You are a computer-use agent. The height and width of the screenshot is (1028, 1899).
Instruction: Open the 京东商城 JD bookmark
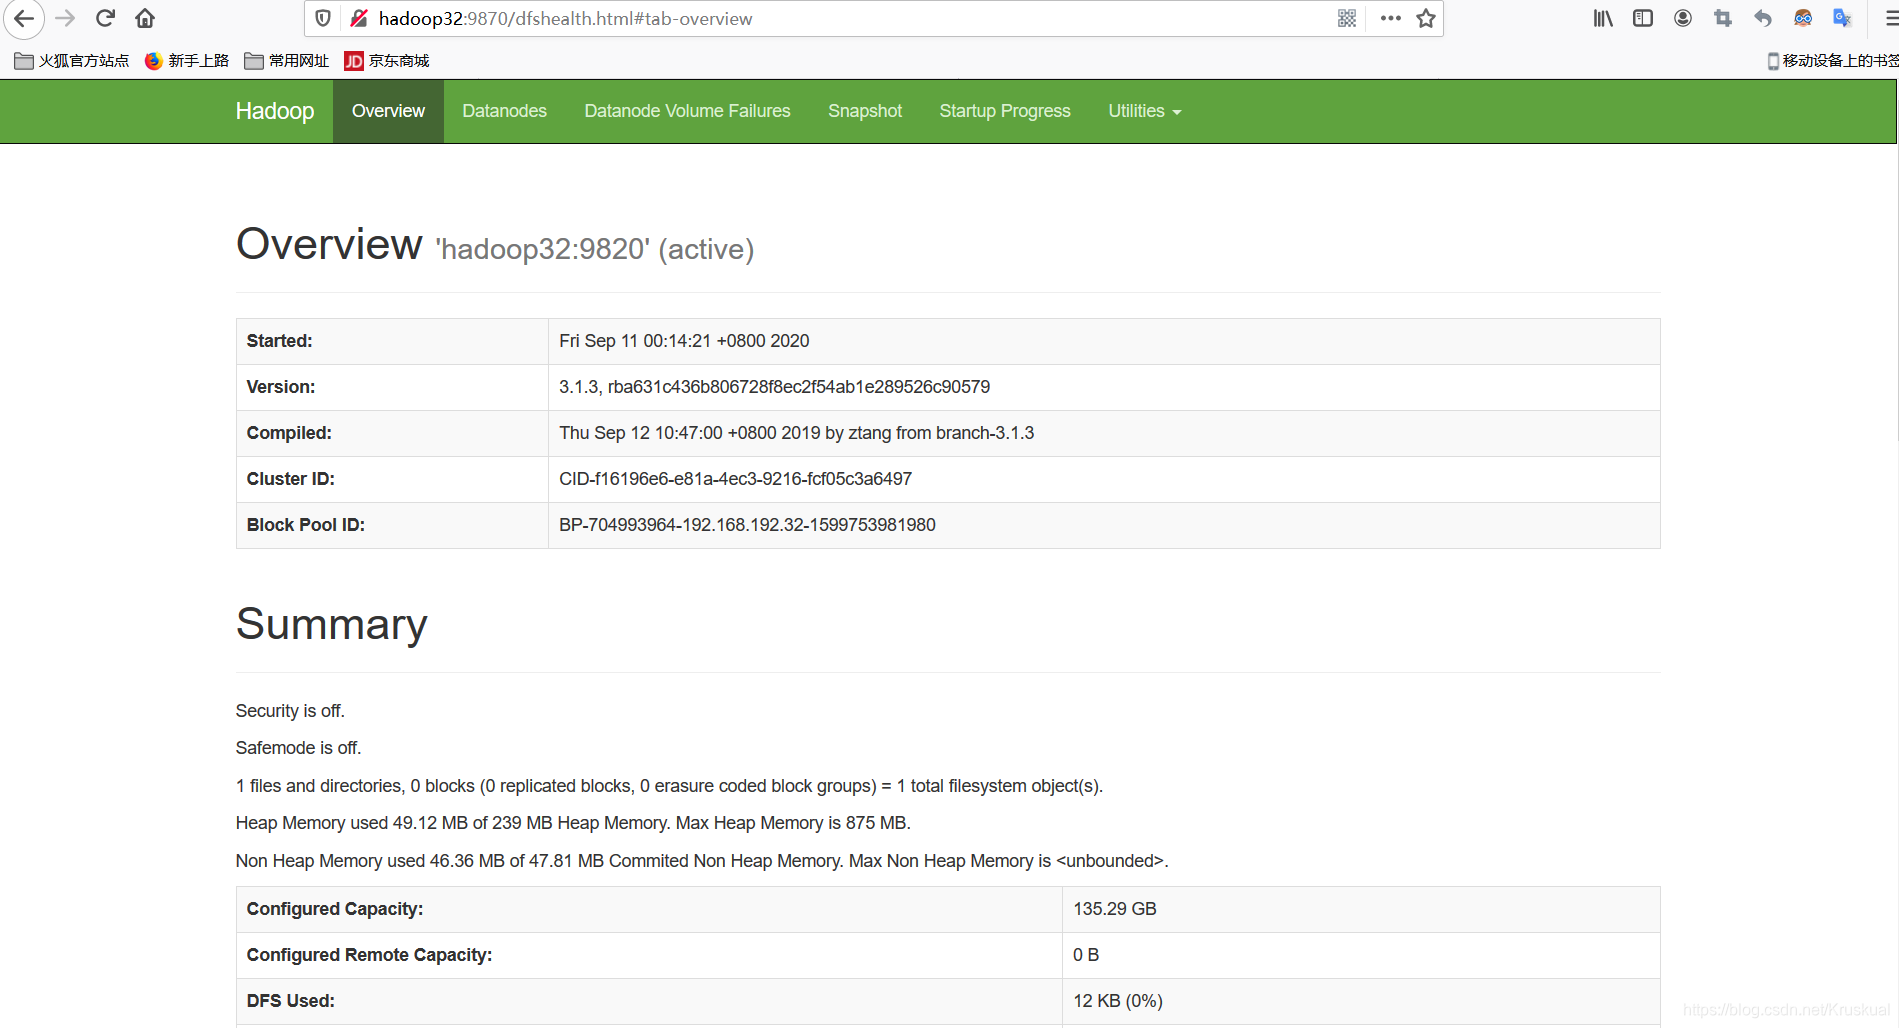[387, 61]
